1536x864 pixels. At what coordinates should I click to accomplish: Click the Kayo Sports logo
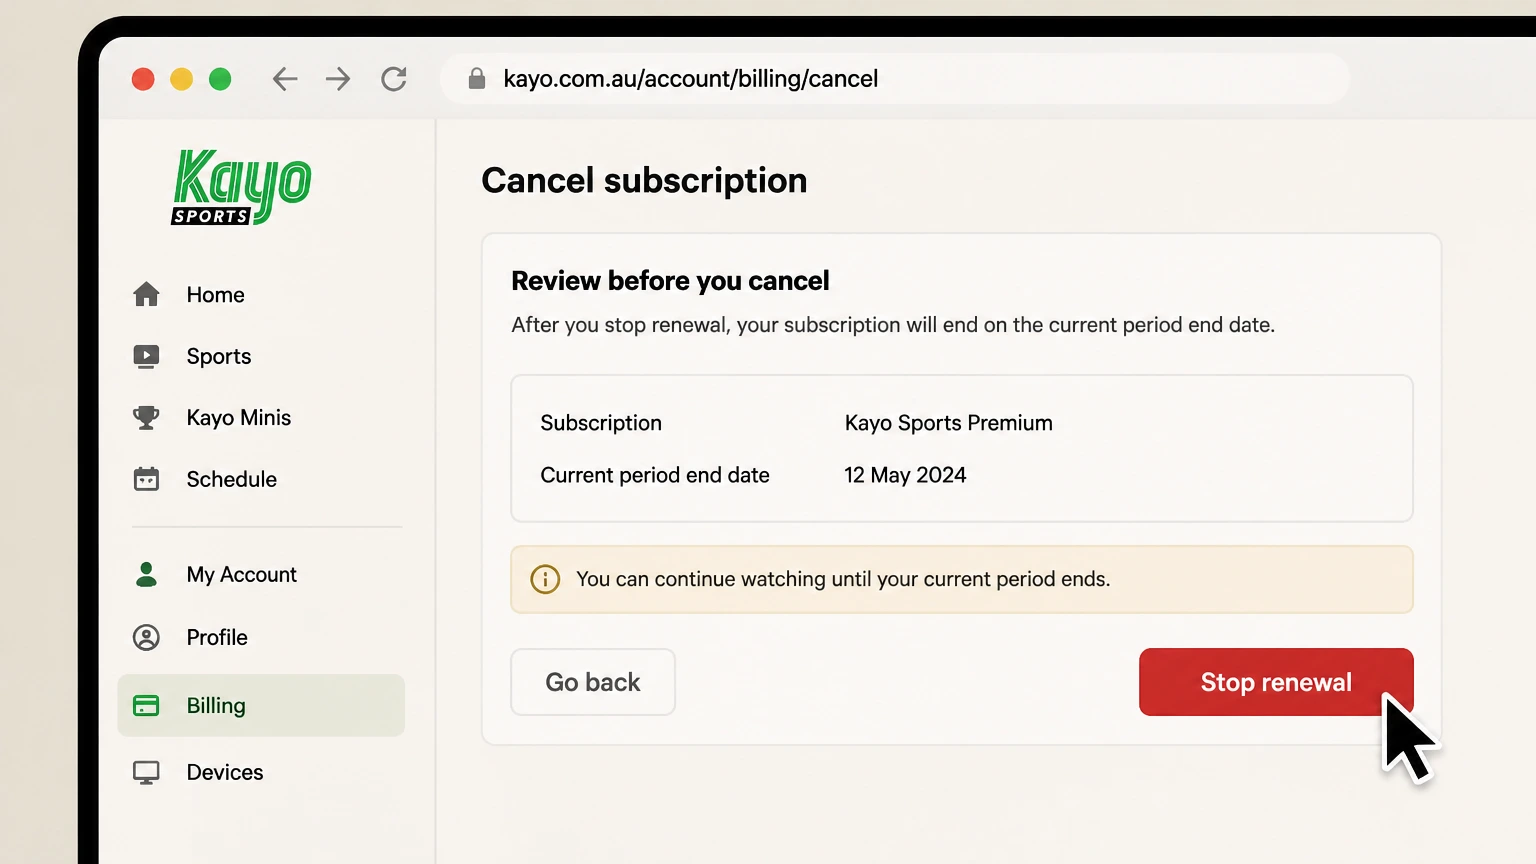[x=241, y=187]
